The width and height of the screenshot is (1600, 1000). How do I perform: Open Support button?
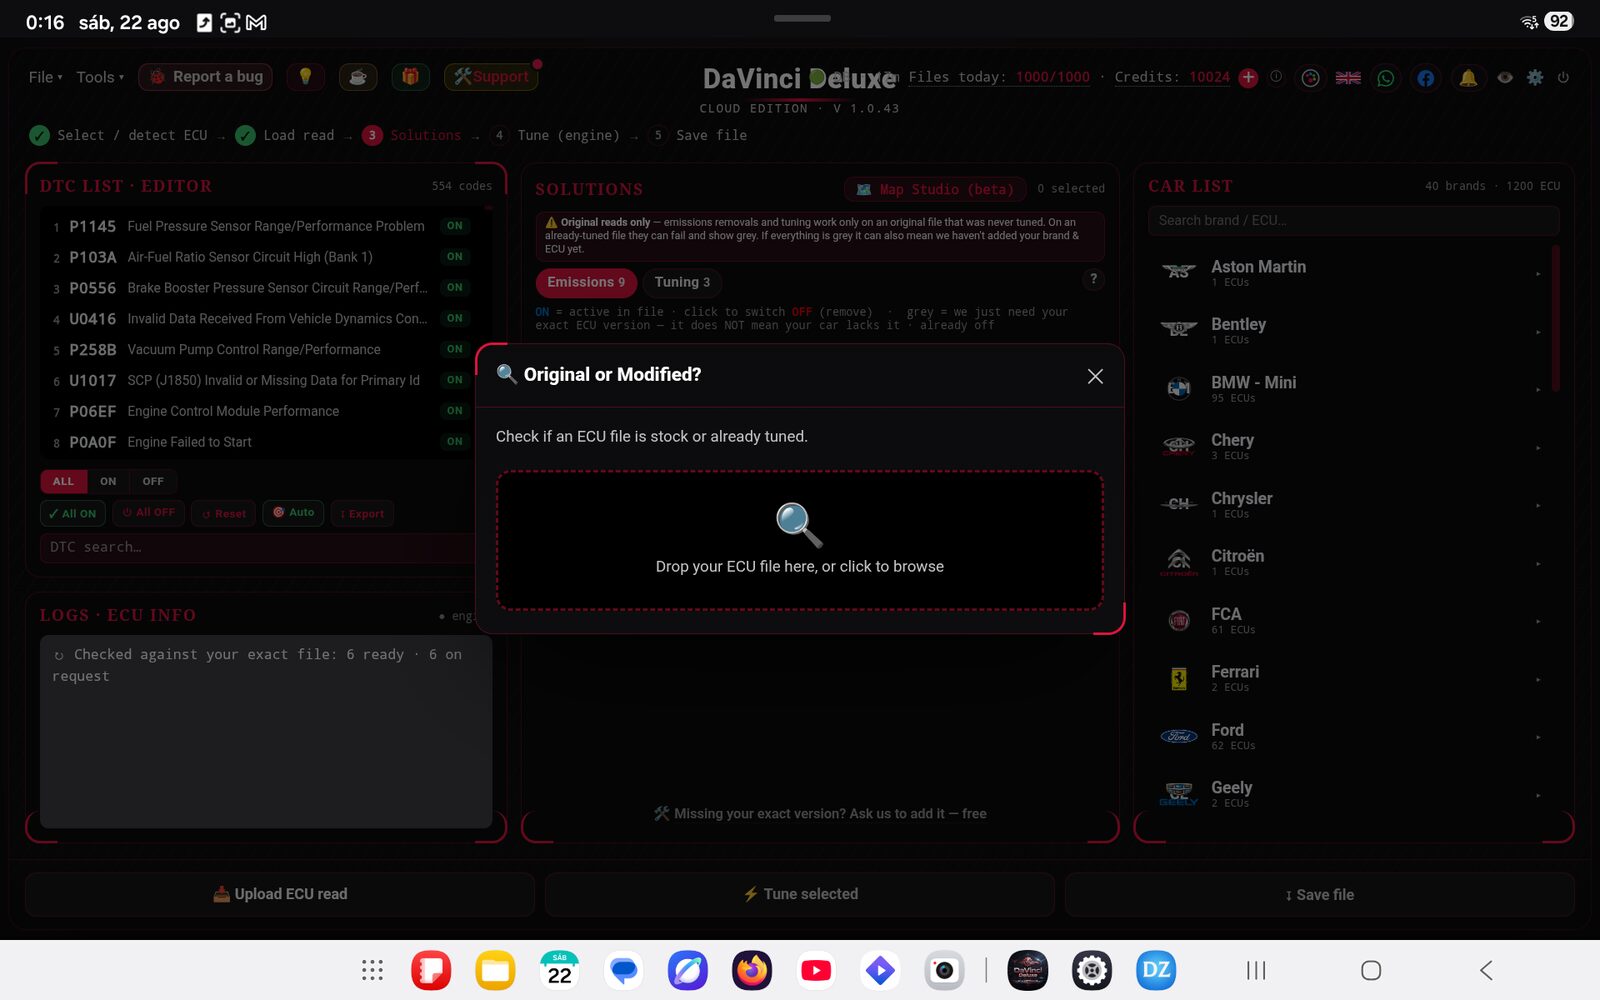(491, 77)
